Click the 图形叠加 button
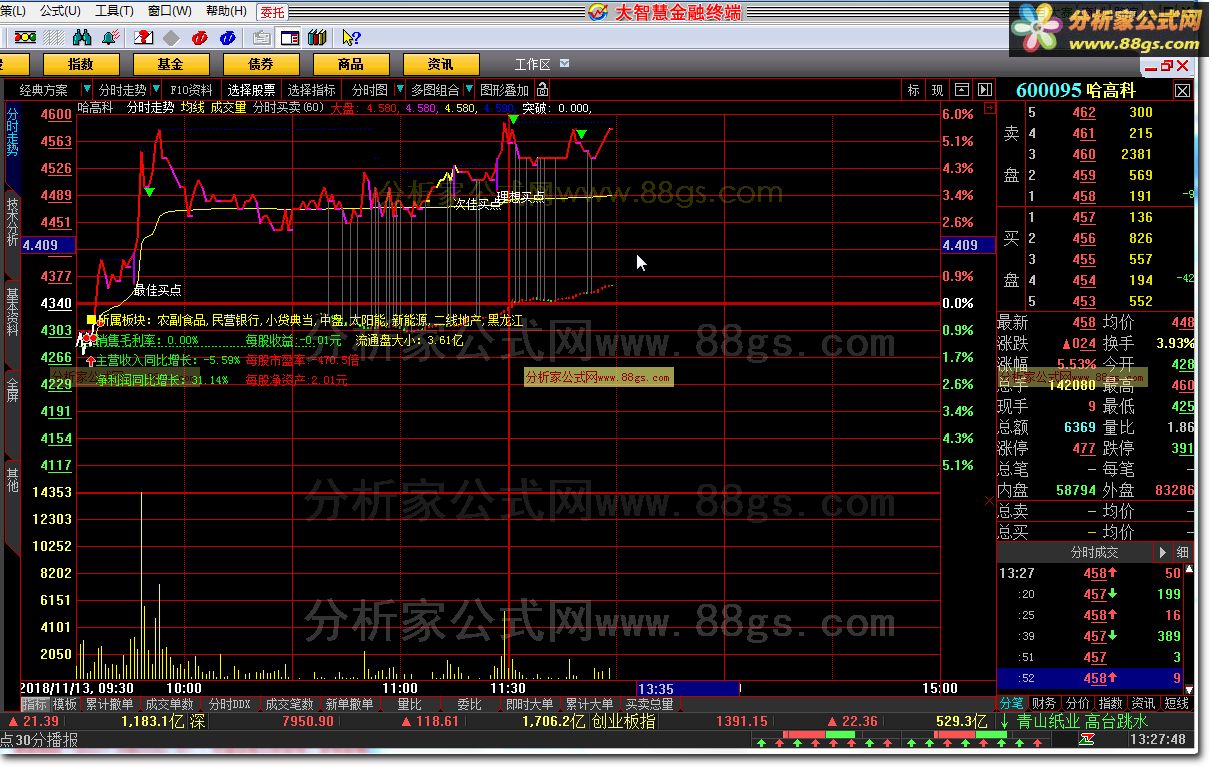Screen dimensions: 1211x767 504,90
